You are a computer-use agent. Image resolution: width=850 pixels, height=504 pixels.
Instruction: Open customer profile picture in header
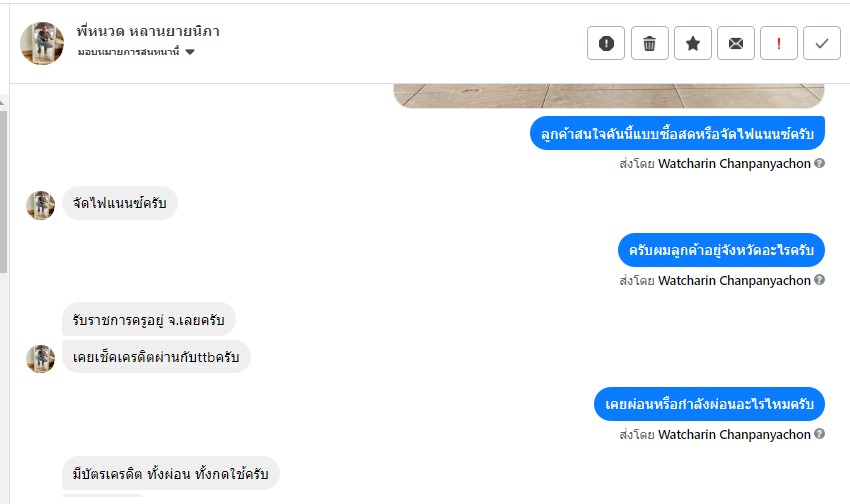pos(42,43)
